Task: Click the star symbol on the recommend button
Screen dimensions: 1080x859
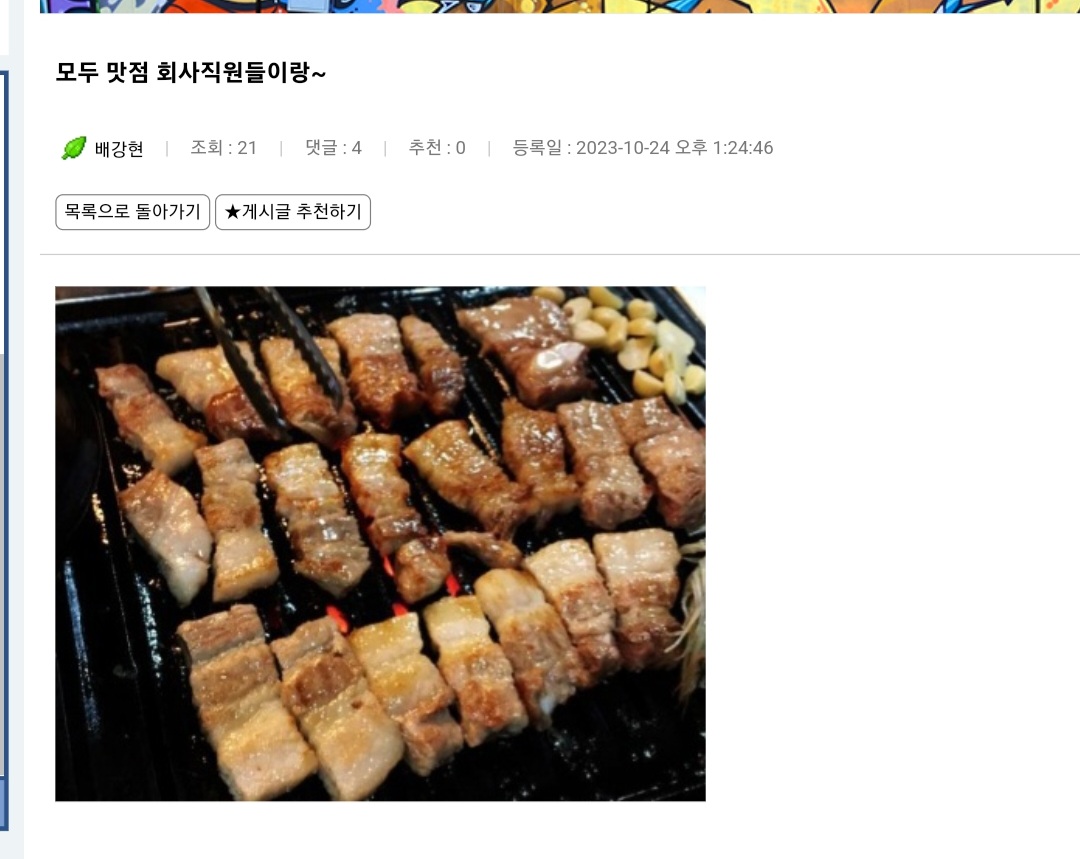Action: tap(232, 212)
